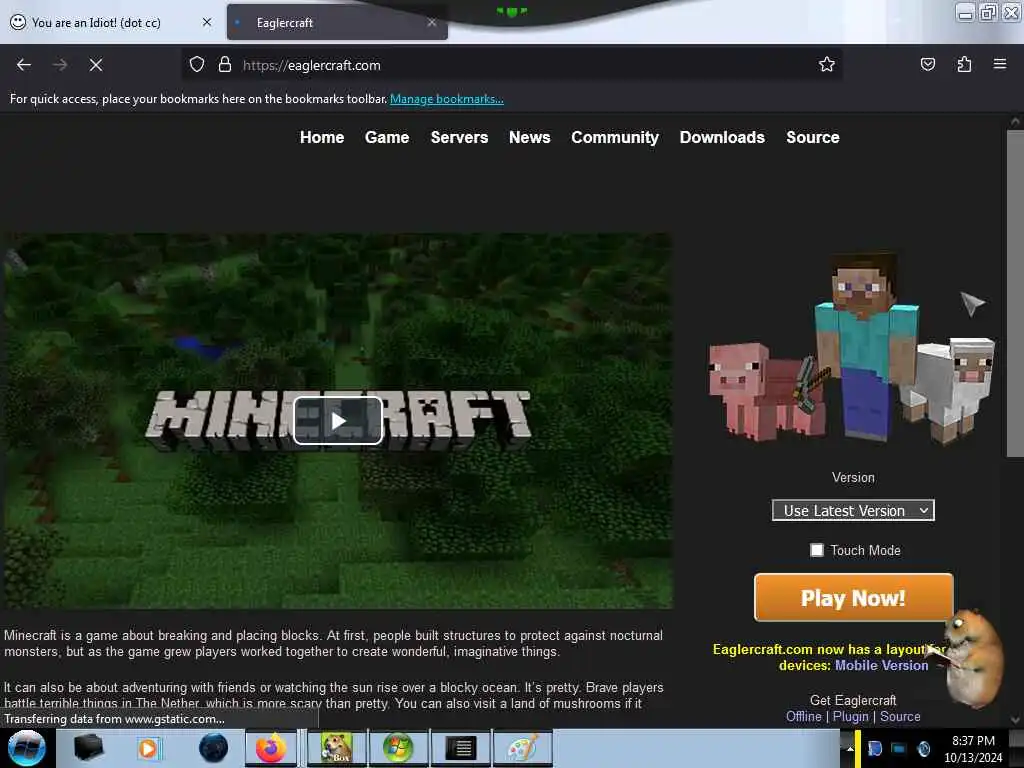Close the Eaglercraft tab
The width and height of the screenshot is (1024, 768).
[432, 22]
